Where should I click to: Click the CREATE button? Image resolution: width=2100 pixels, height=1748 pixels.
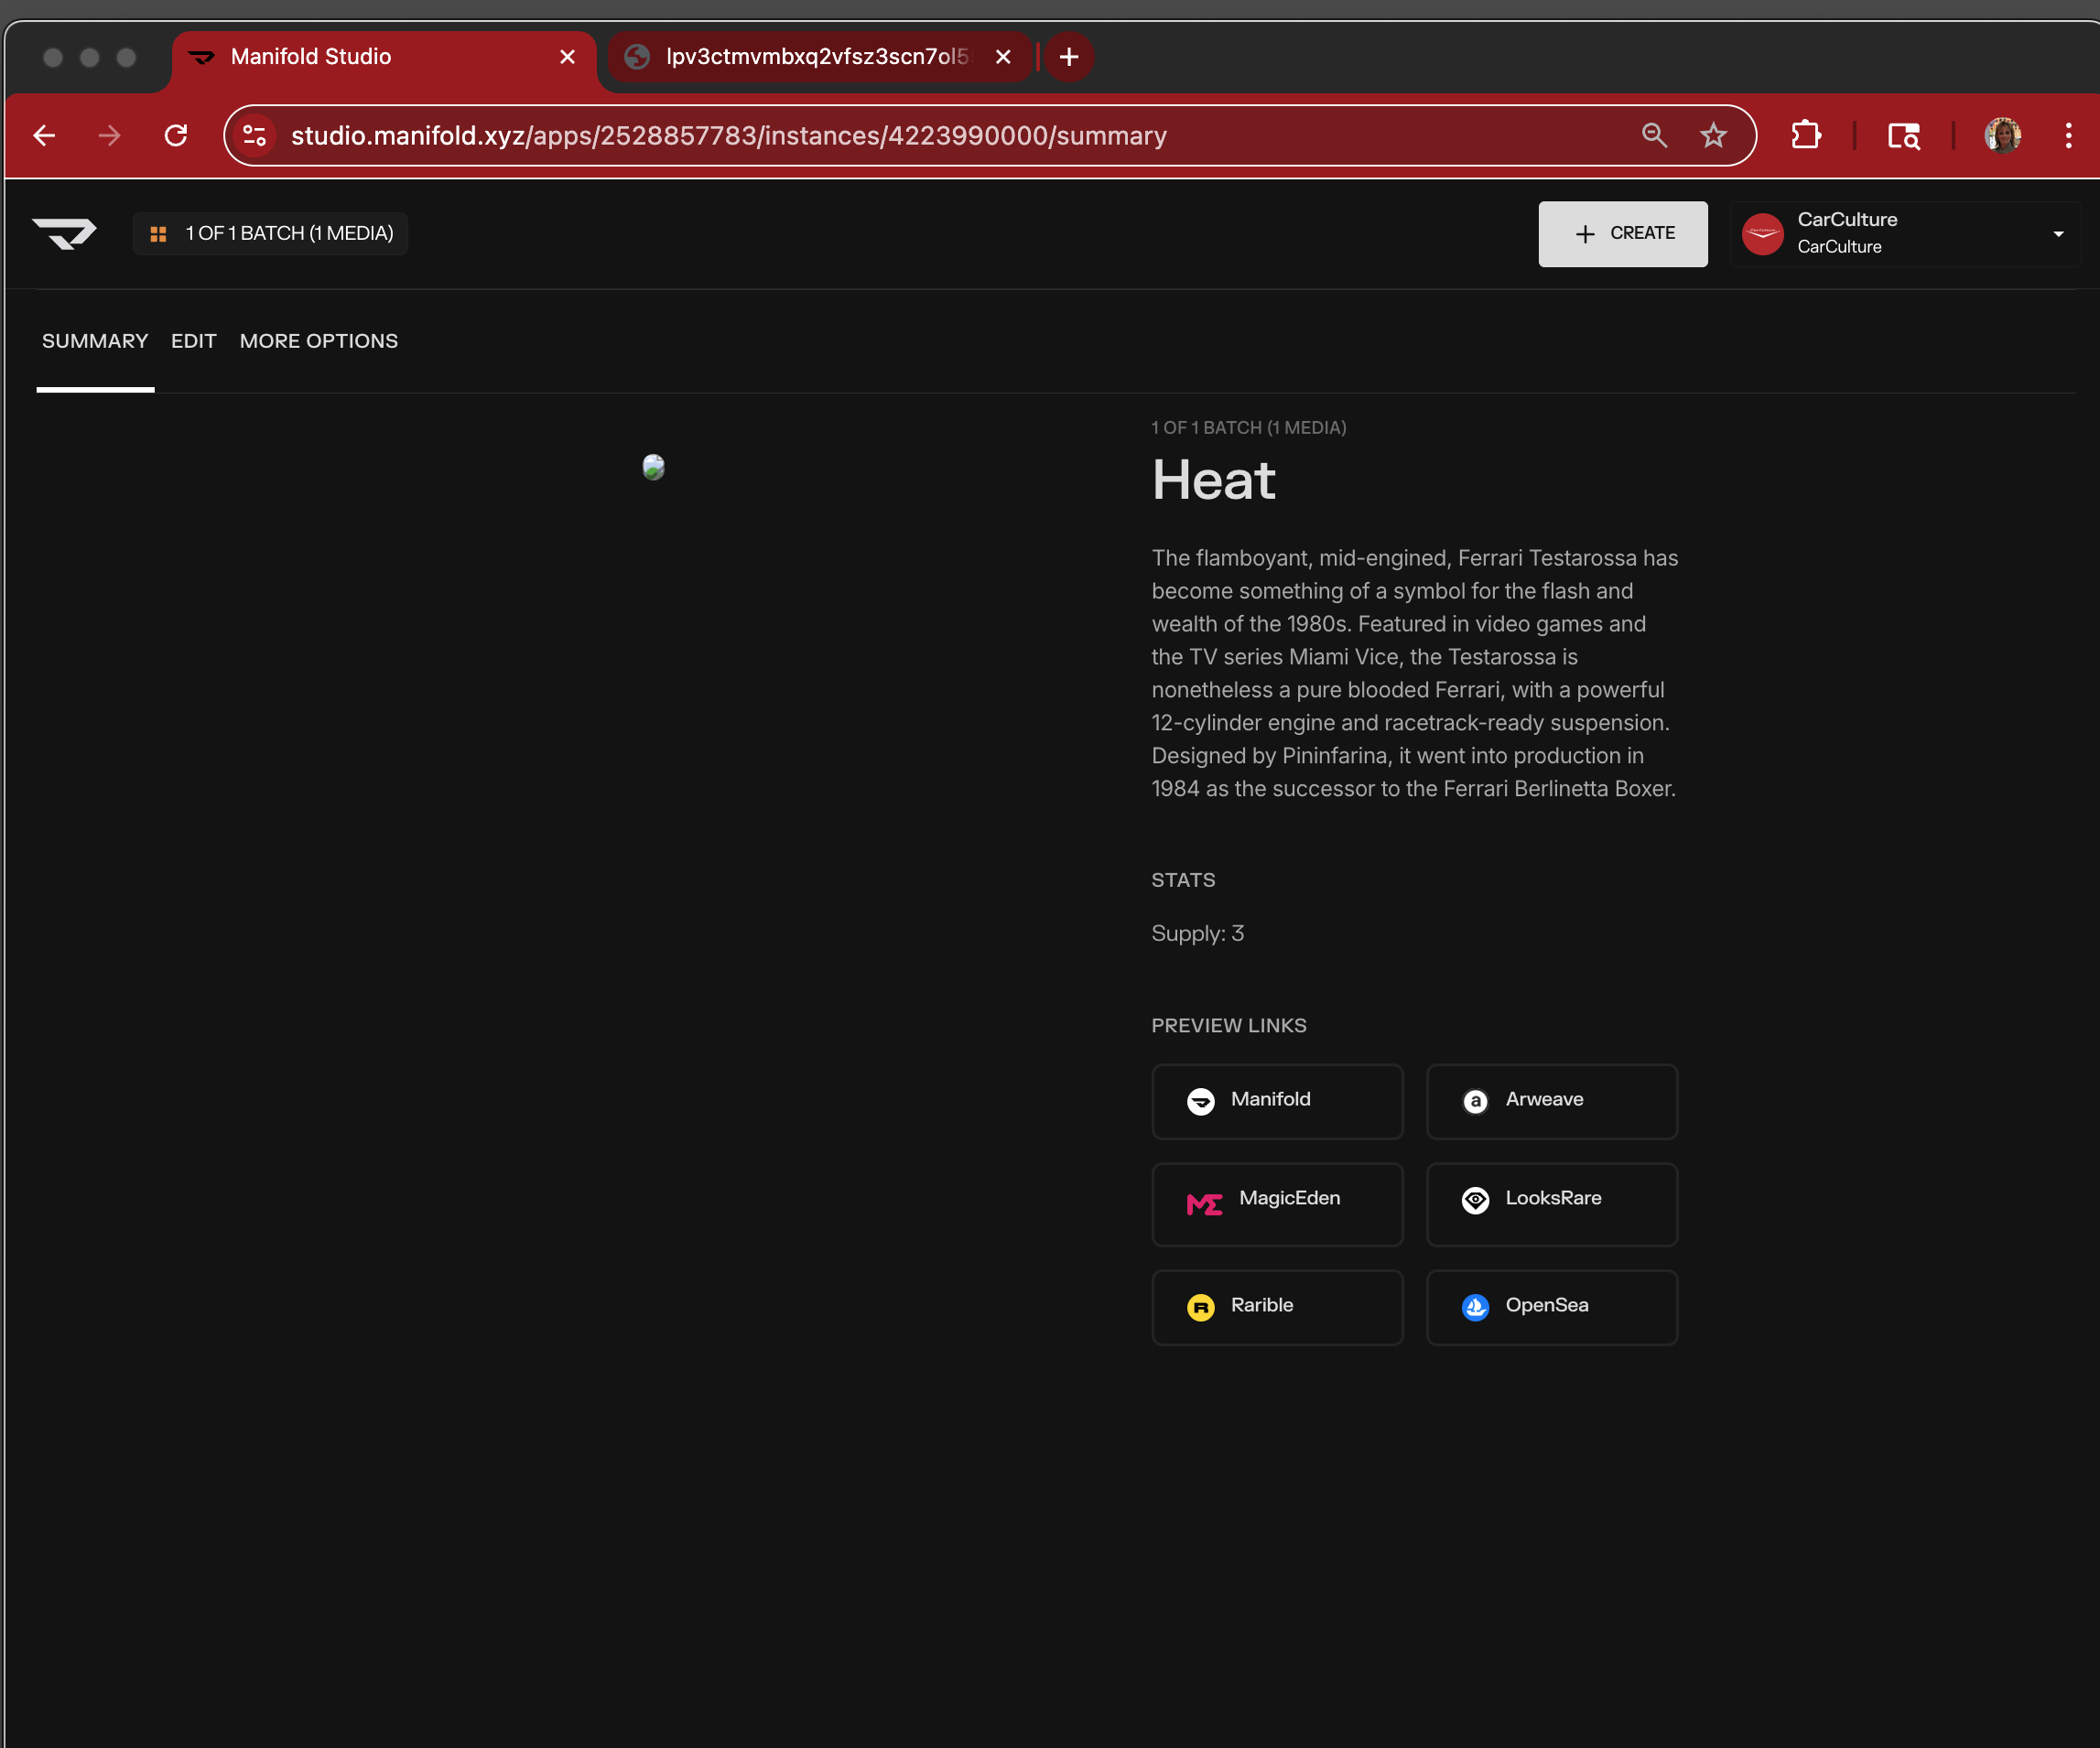(1622, 233)
